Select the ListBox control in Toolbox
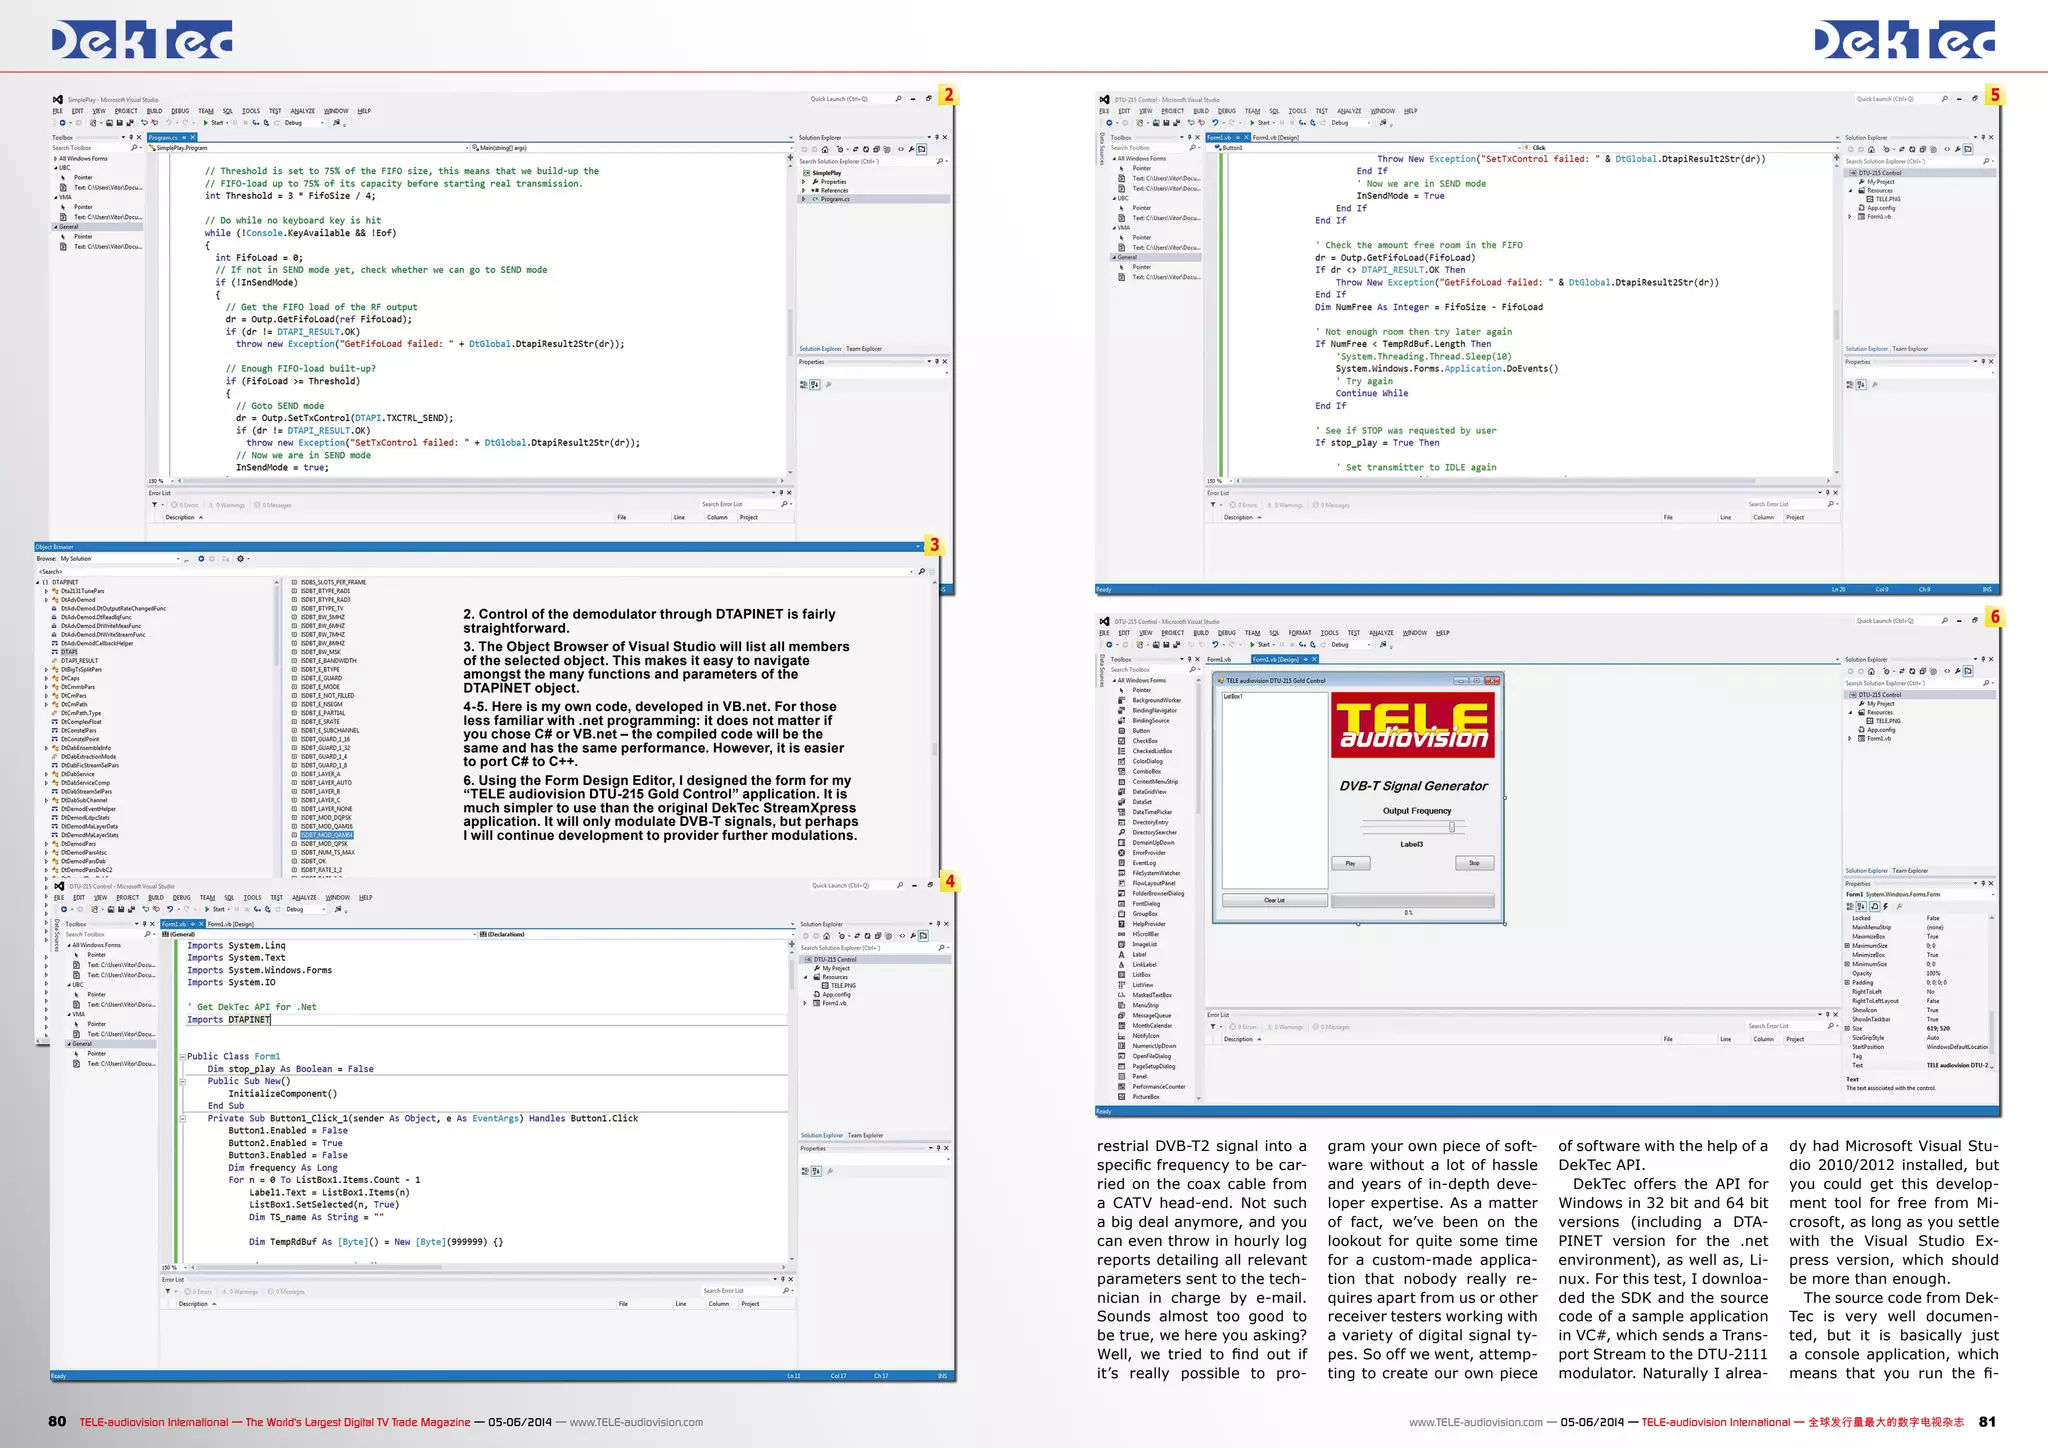This screenshot has width=2048, height=1448. (x=1141, y=975)
